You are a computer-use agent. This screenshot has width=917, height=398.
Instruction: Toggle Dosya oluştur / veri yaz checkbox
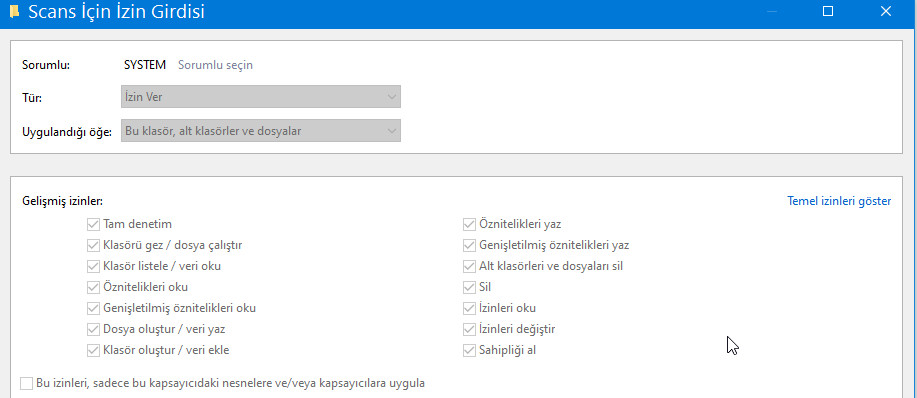(x=93, y=330)
